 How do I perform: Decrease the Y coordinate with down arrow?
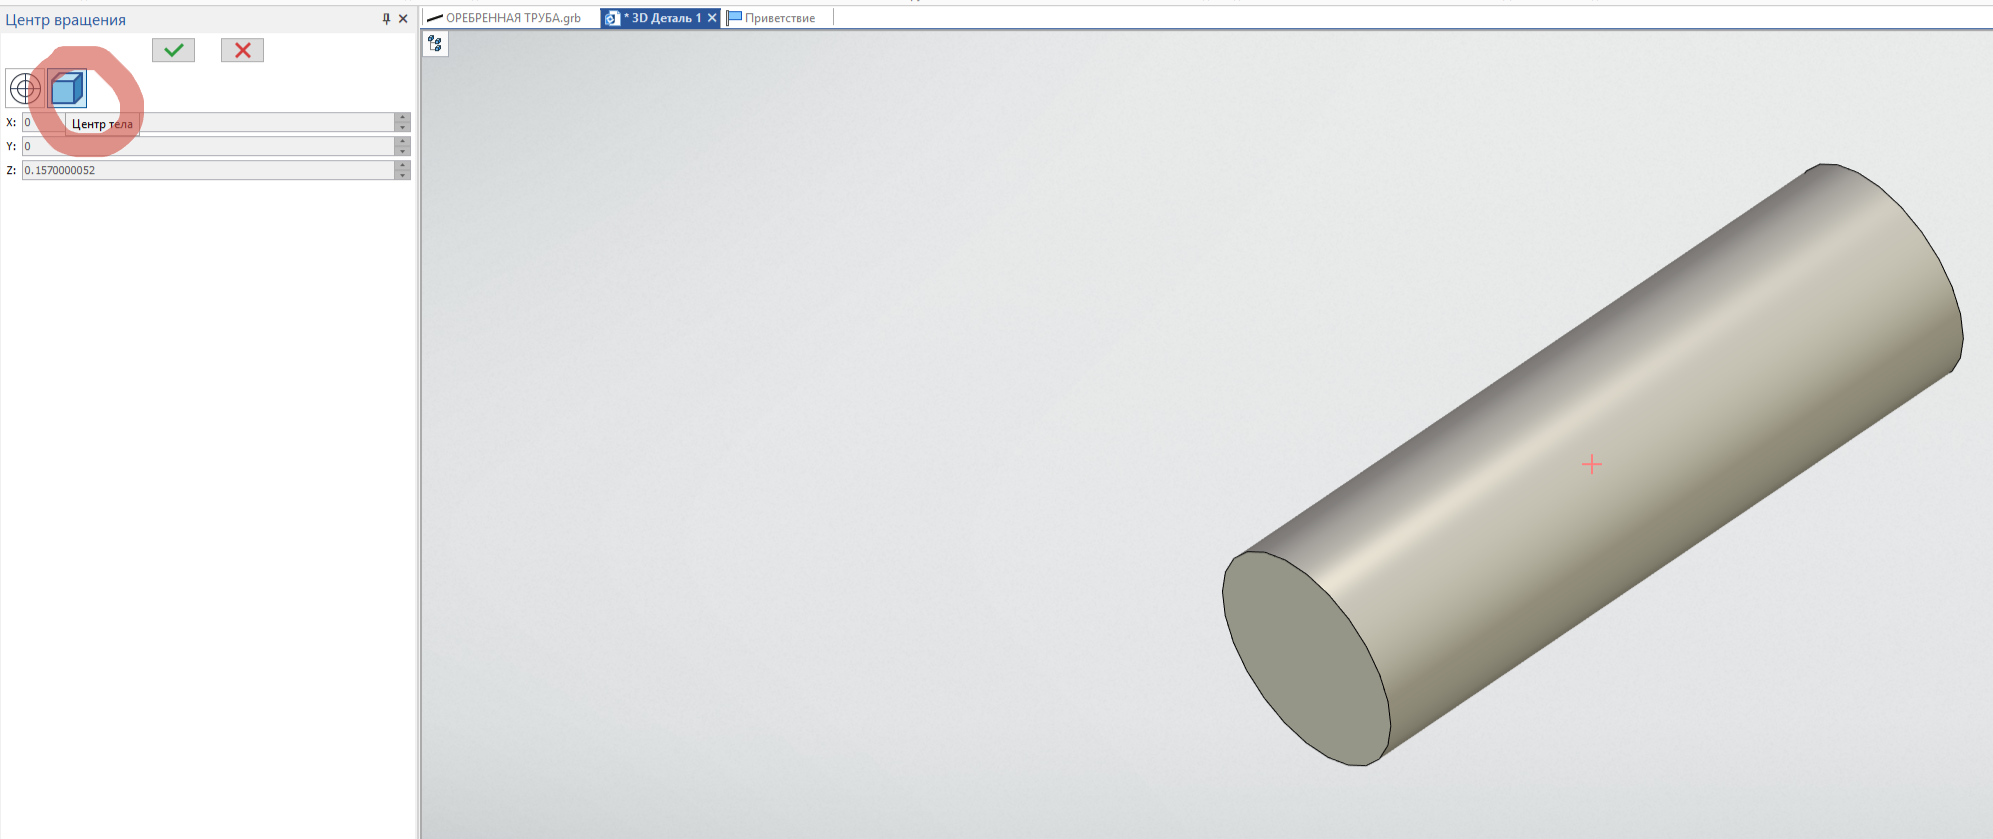pyautogui.click(x=402, y=151)
